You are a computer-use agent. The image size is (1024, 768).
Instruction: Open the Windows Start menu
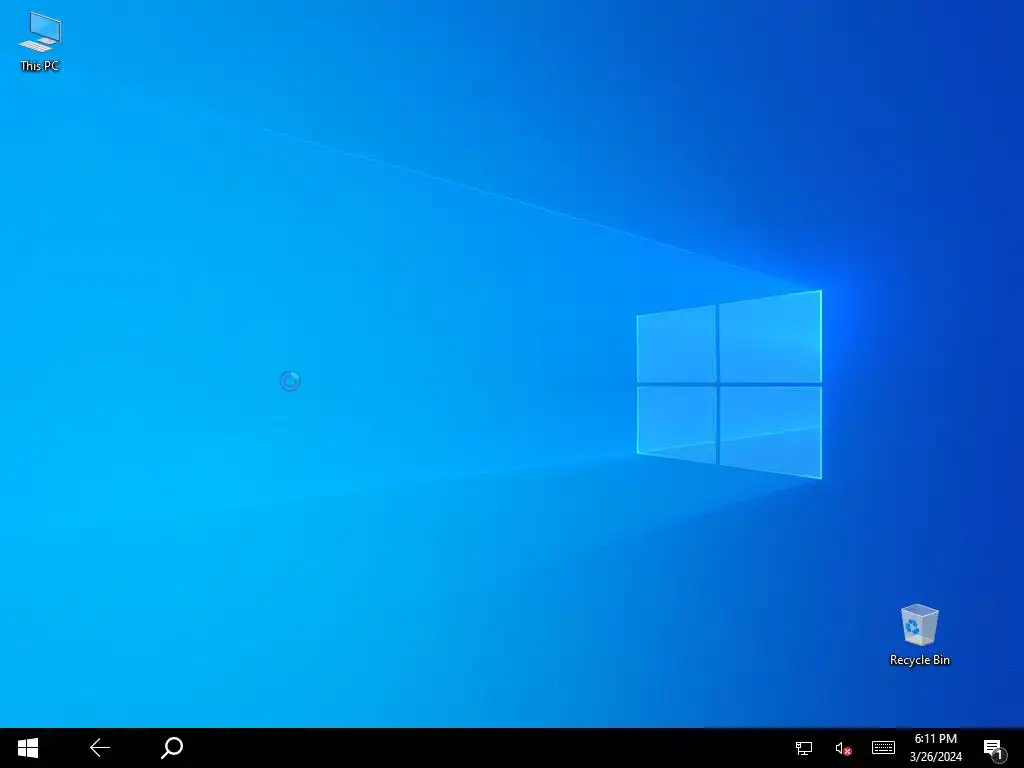[28, 748]
